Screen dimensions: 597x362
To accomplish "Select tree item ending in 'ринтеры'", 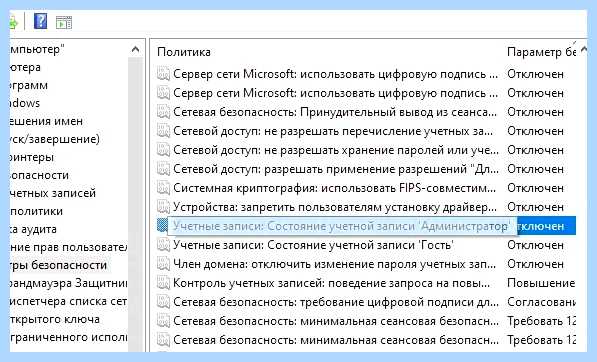I will pos(32,157).
